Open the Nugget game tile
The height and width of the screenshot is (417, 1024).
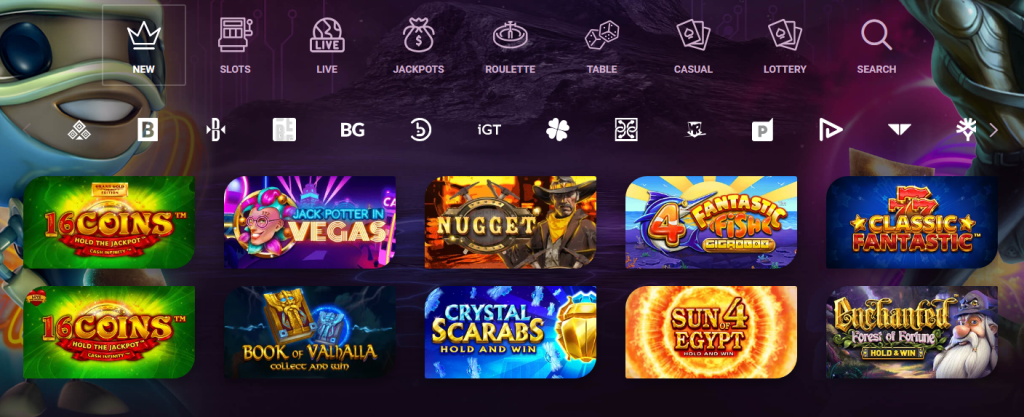point(510,222)
